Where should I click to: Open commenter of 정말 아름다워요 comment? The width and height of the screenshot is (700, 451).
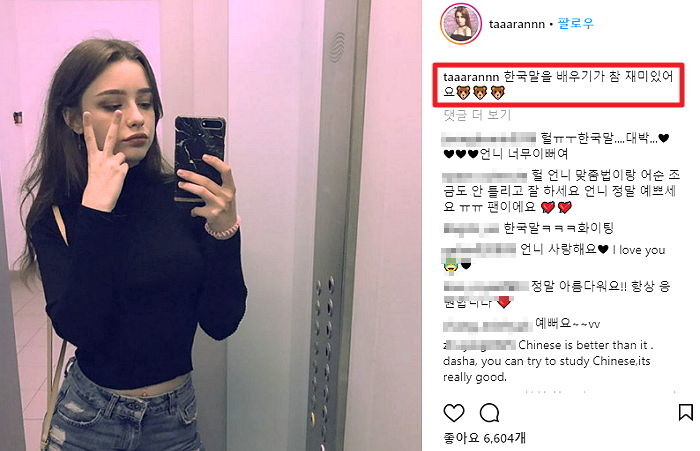486,286
